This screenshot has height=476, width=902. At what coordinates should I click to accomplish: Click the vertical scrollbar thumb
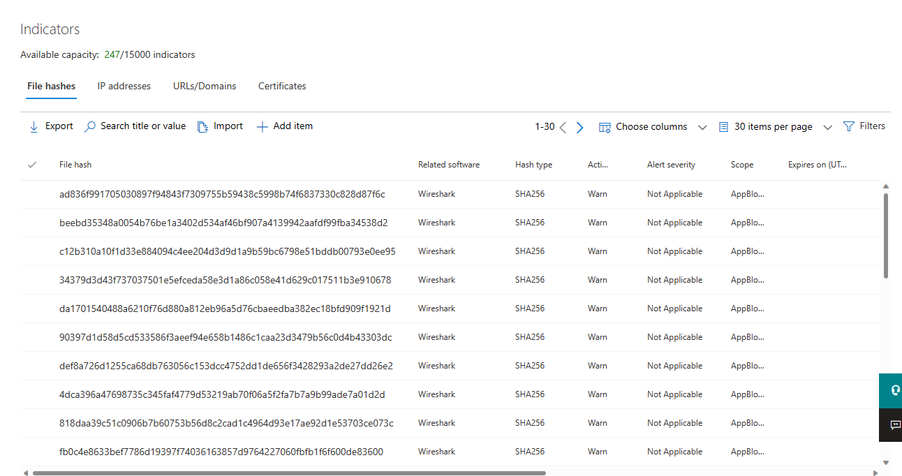[x=886, y=236]
